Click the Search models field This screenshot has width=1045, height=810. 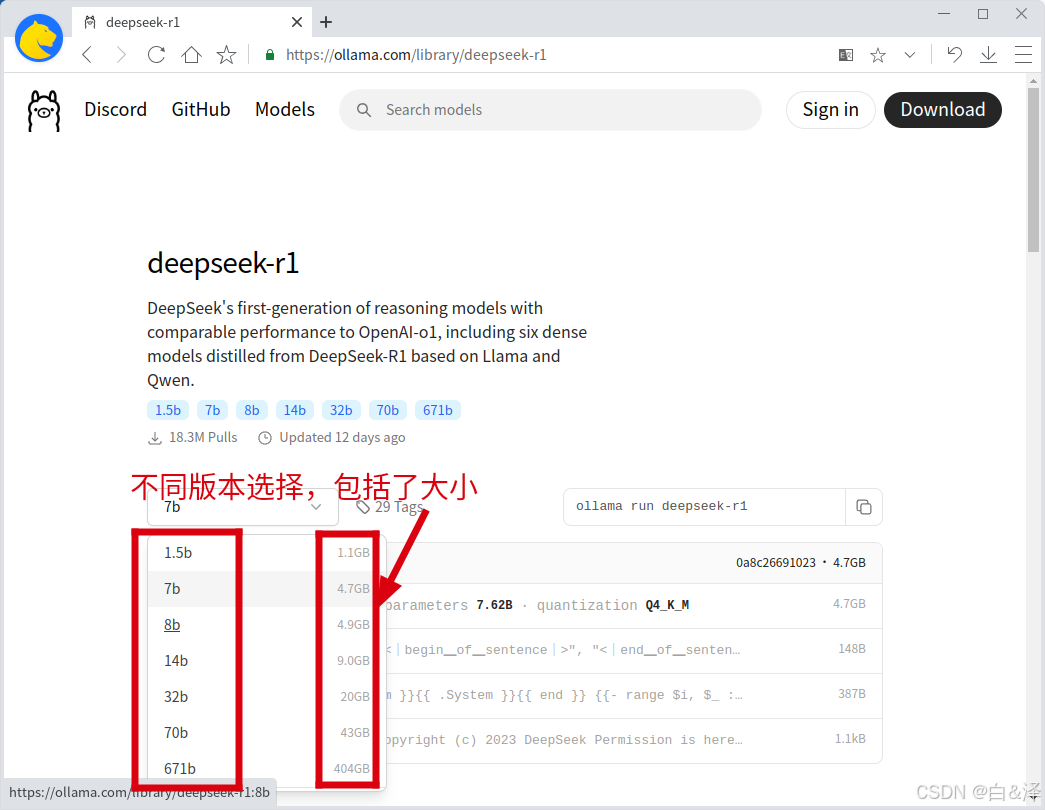550,110
